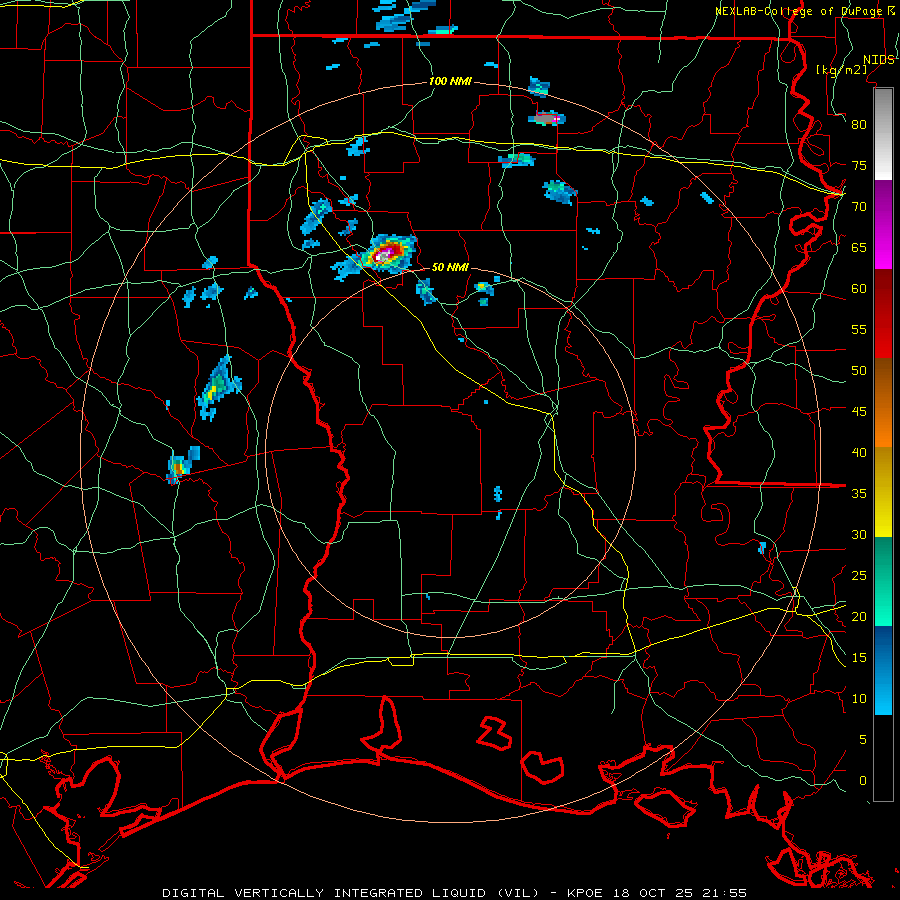Select the 5 value on the scale
The image size is (900, 900).
(x=863, y=740)
